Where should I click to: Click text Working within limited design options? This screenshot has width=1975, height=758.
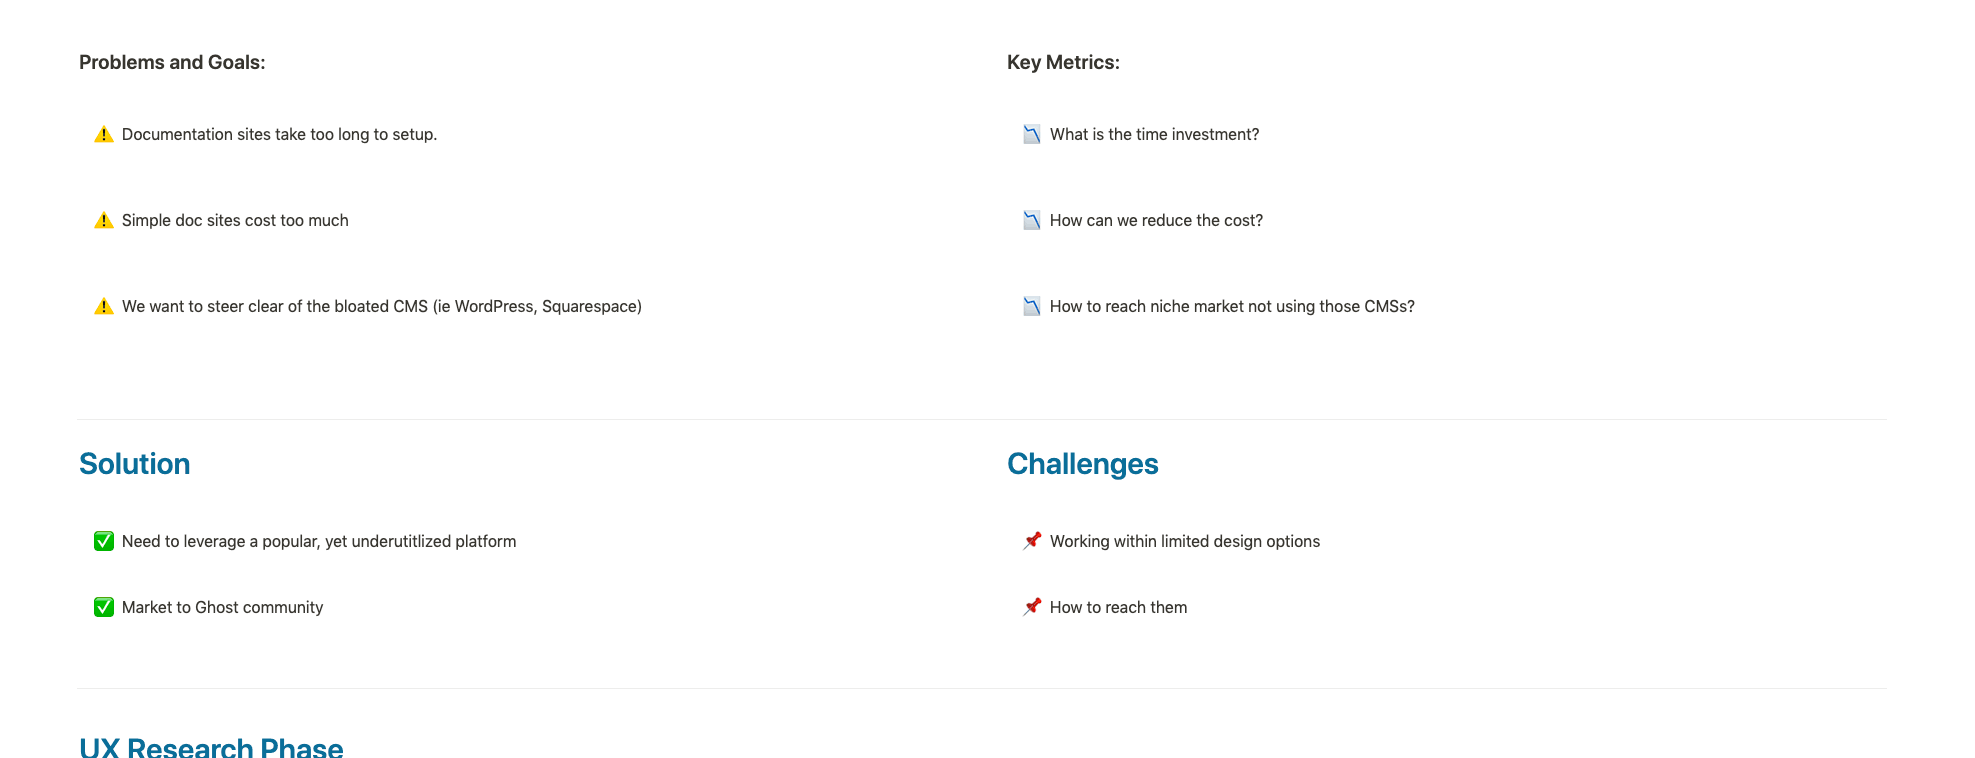(1184, 541)
